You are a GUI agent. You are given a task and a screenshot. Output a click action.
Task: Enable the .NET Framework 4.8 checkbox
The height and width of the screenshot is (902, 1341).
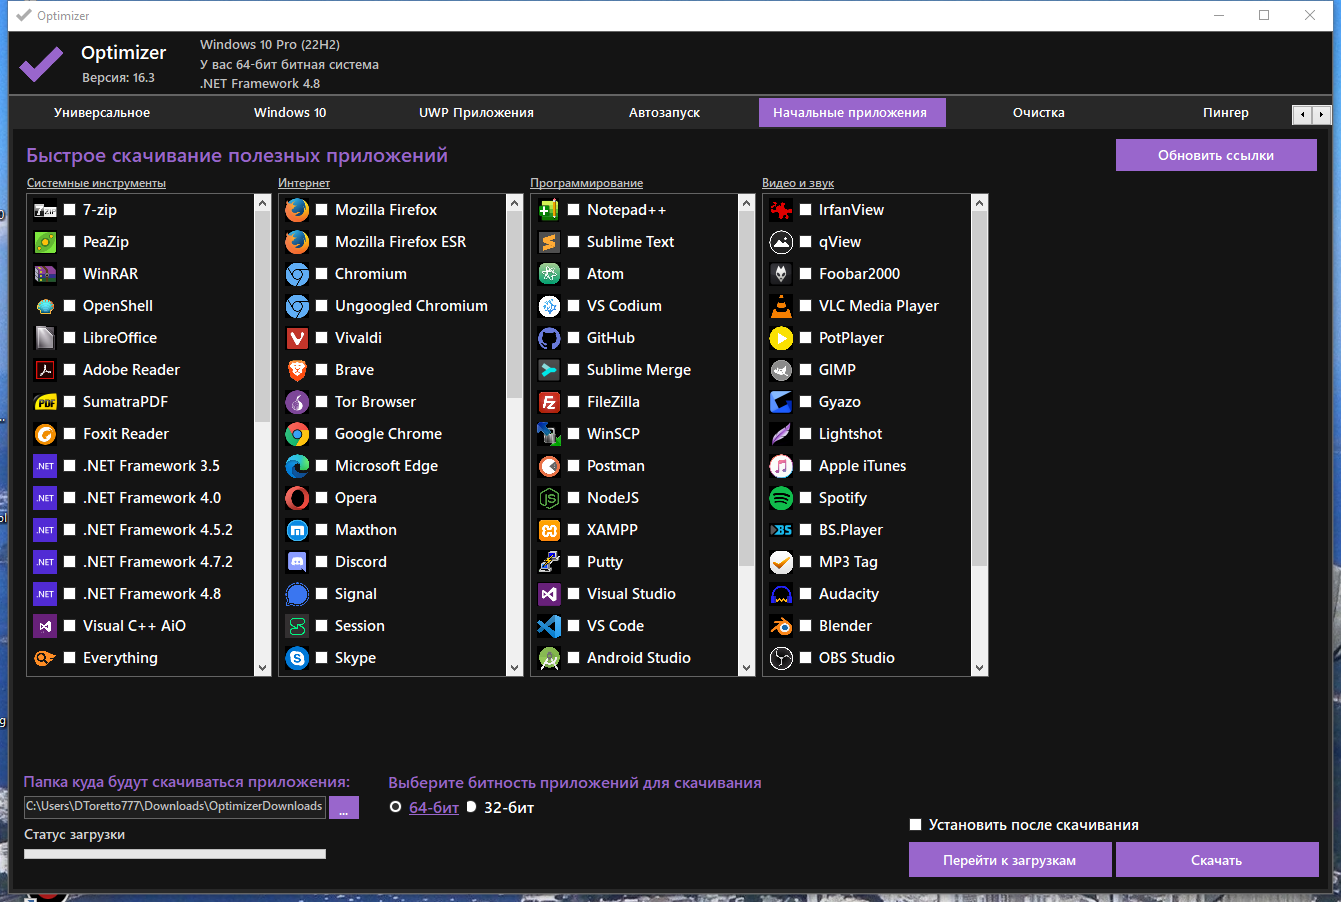coord(70,594)
